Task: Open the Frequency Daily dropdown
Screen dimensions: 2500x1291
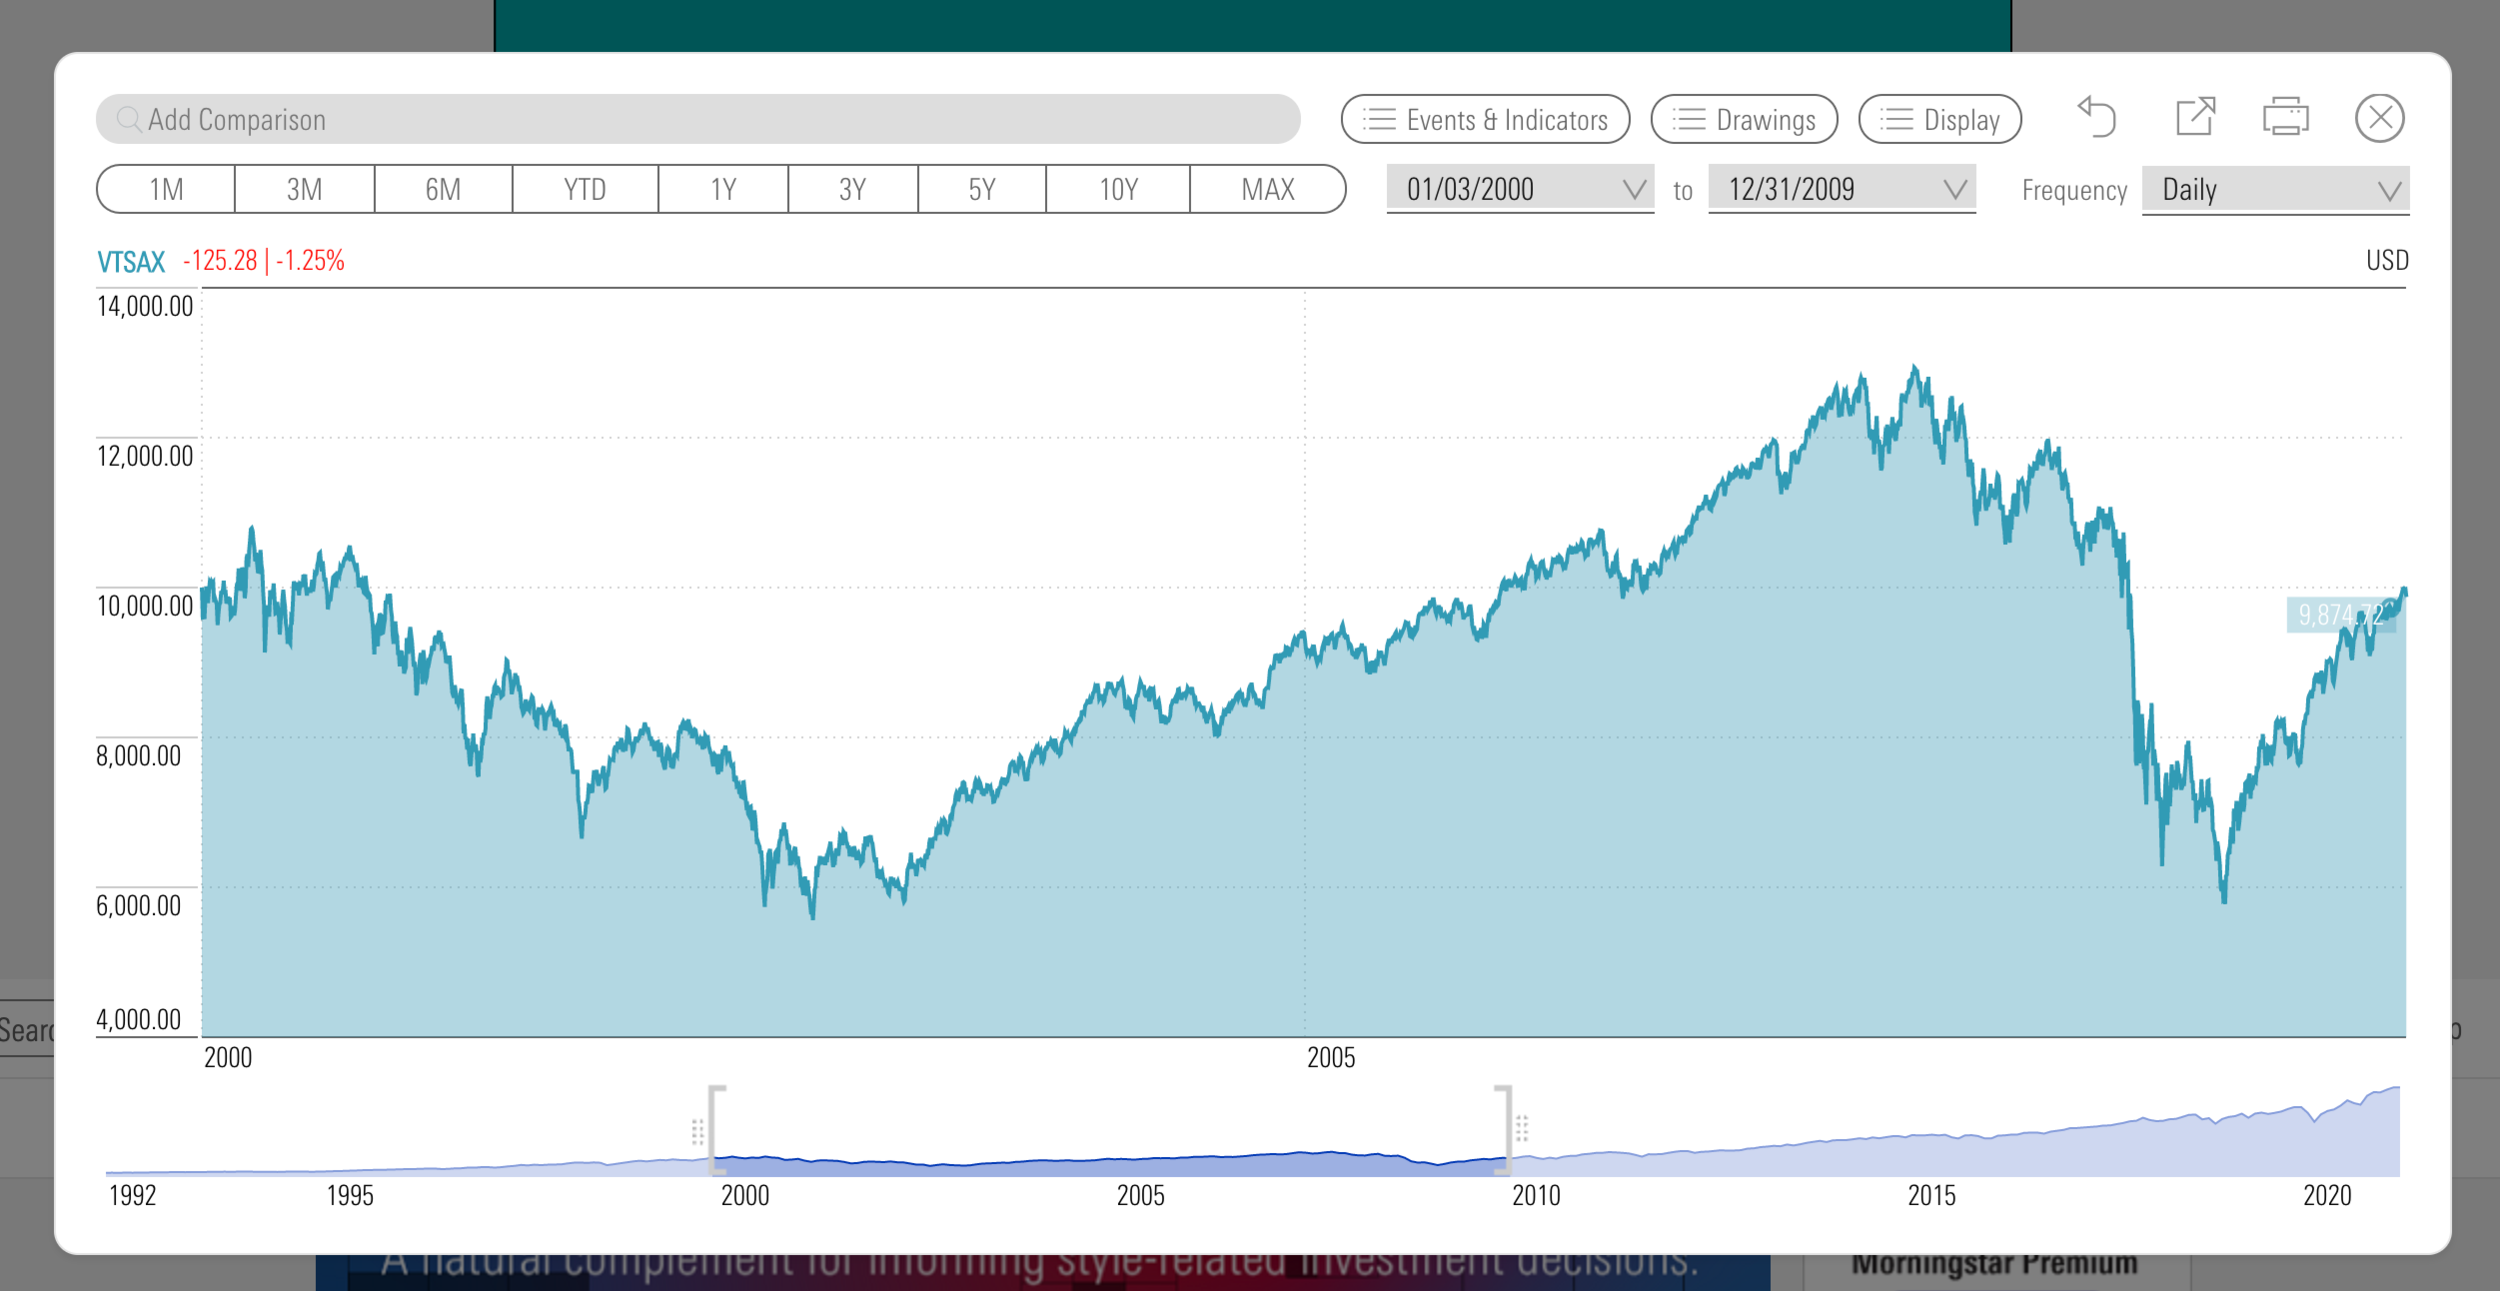Action: 2276,189
